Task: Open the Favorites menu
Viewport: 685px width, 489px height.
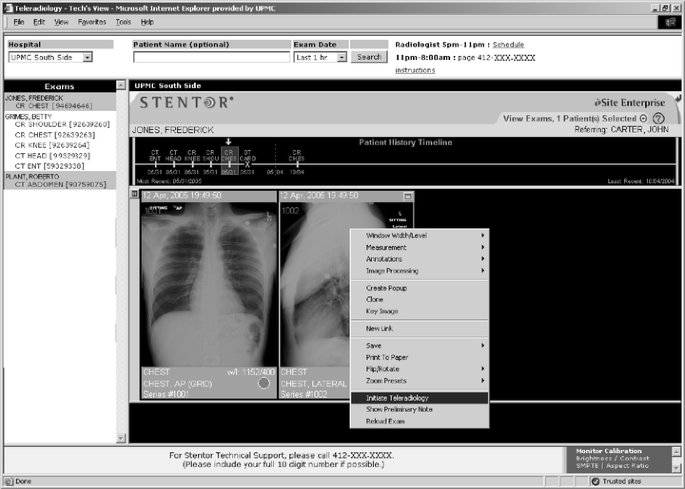Action: [x=92, y=22]
